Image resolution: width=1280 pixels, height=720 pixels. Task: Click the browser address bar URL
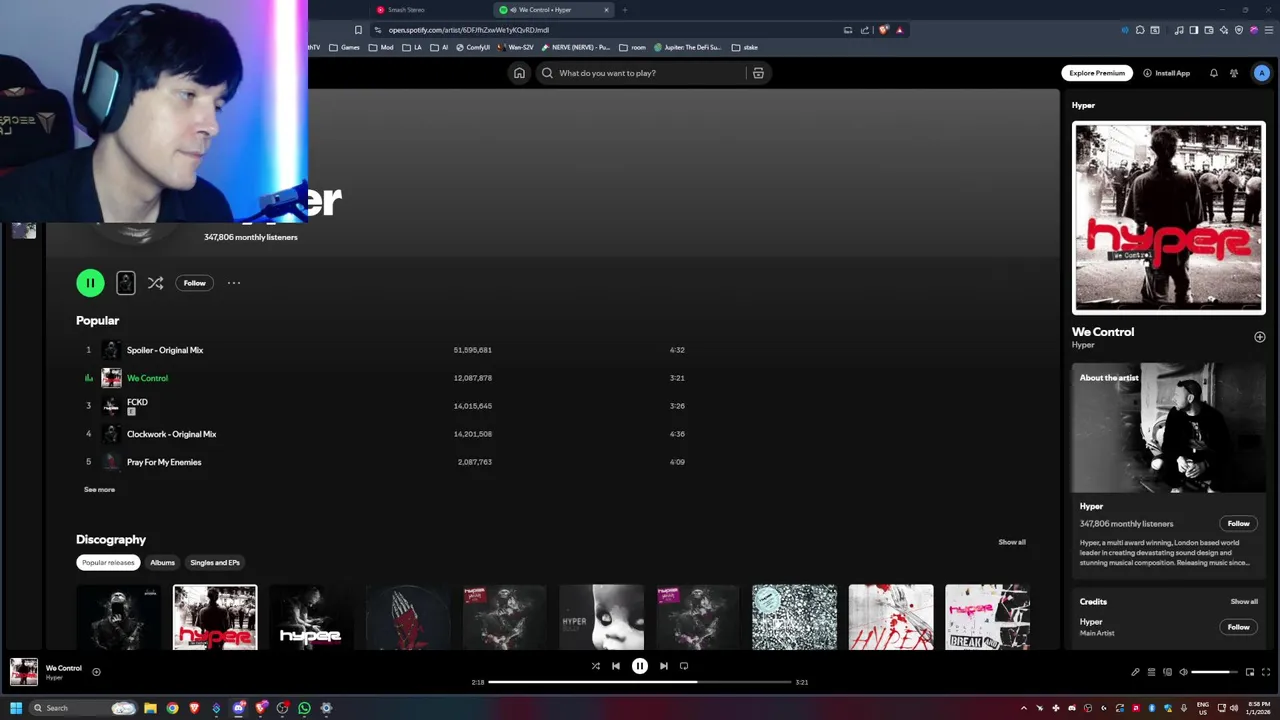pyautogui.click(x=468, y=30)
